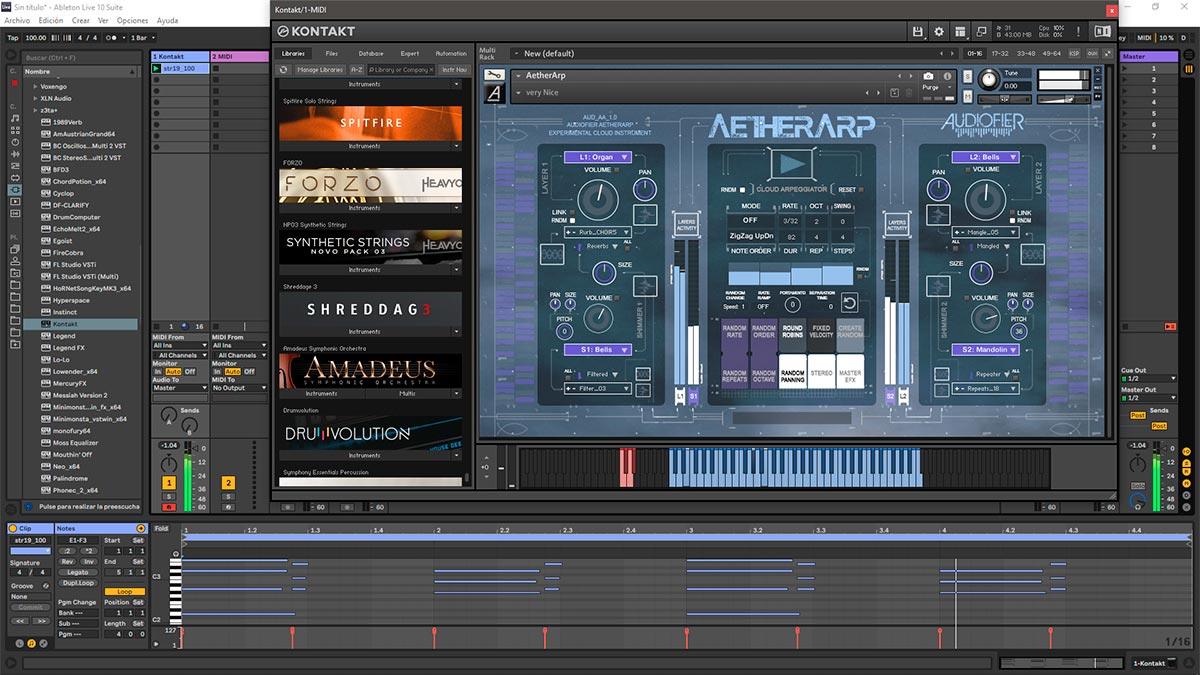Switch to the Kontakt Files tab
Image resolution: width=1200 pixels, height=675 pixels.
click(332, 53)
